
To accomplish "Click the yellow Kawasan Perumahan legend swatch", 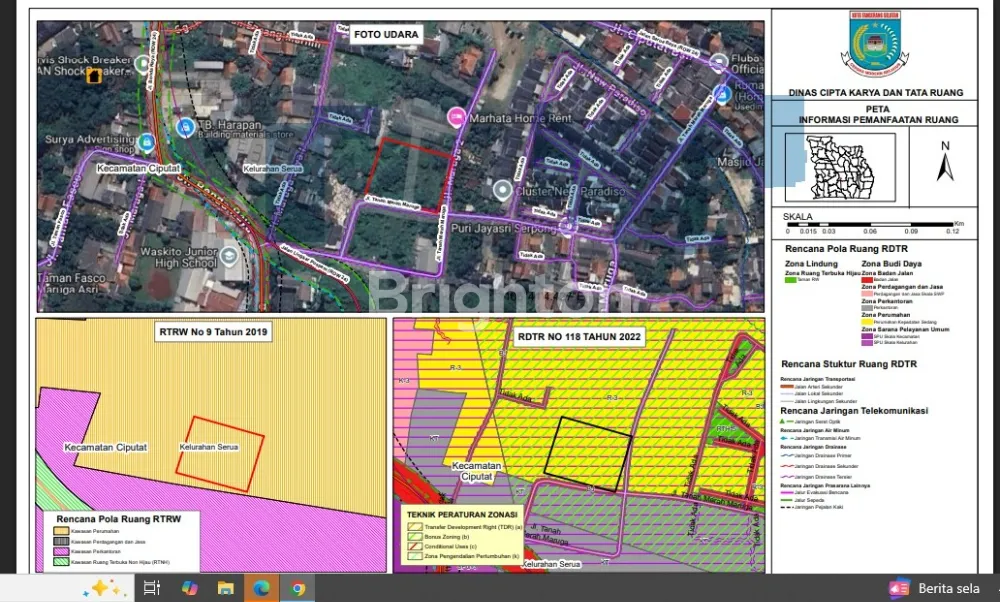I will click(59, 531).
